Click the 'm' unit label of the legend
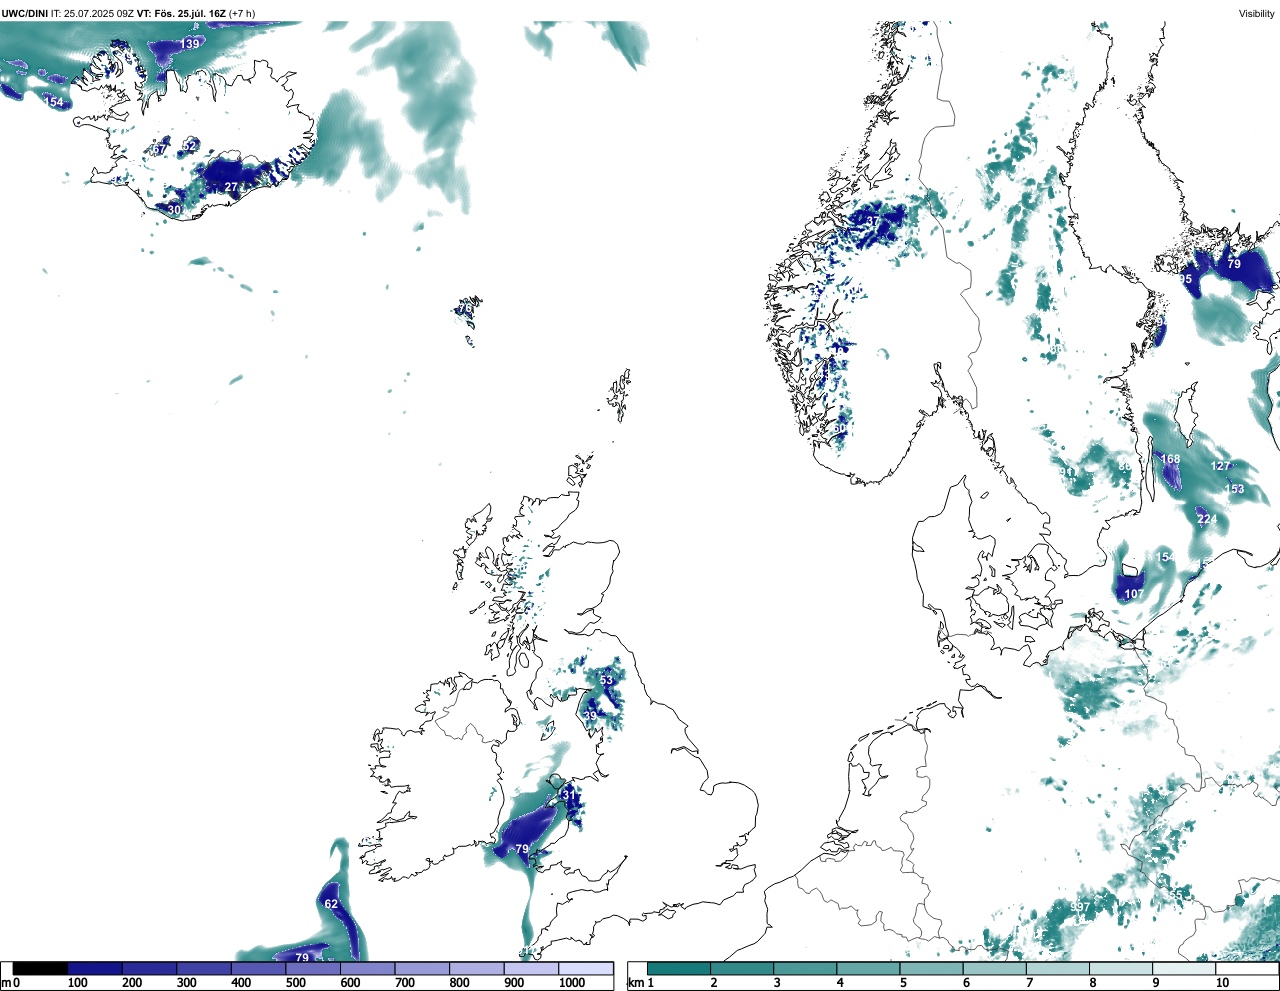 click(x=6, y=983)
